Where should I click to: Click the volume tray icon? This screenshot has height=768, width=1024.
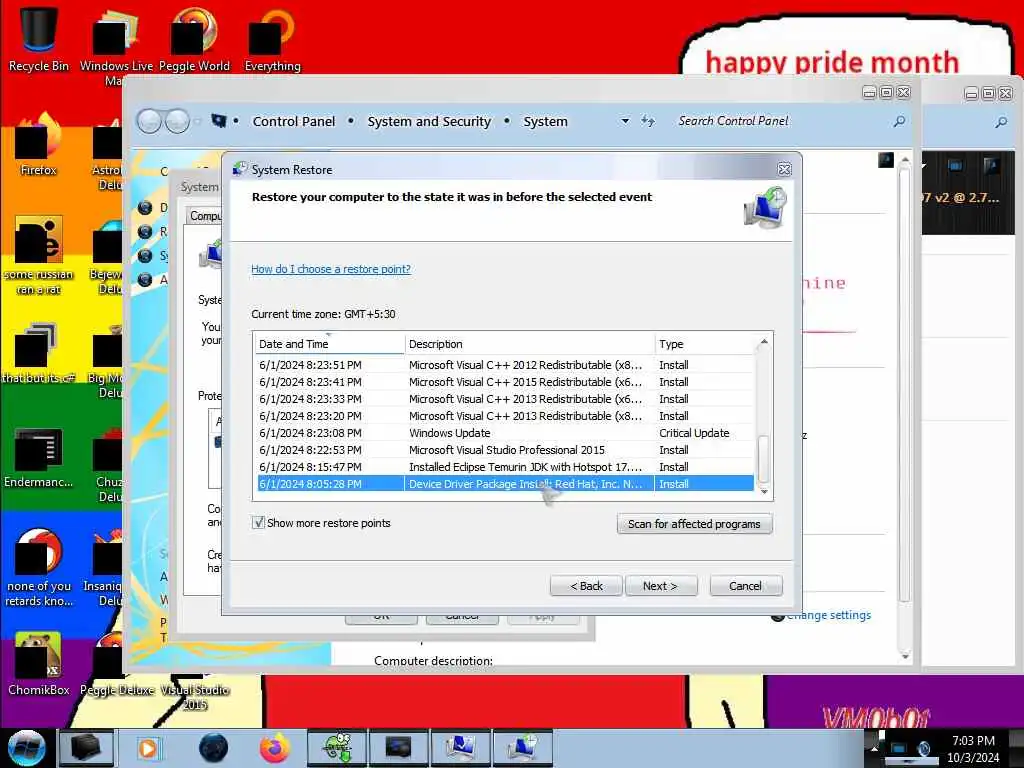924,749
